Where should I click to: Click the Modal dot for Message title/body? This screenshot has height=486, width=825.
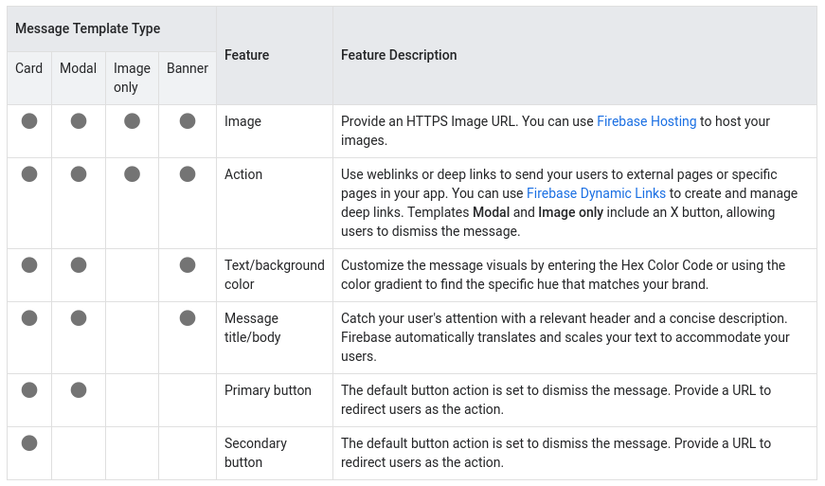tap(78, 318)
